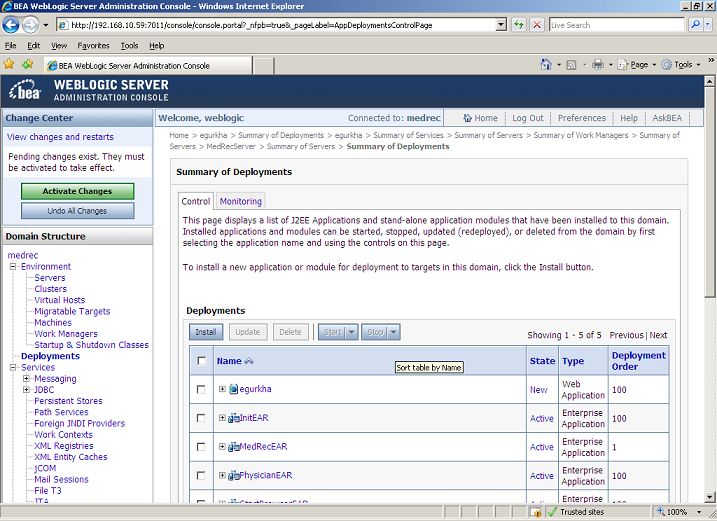Open the Stop button dropdown arrow

(394, 332)
